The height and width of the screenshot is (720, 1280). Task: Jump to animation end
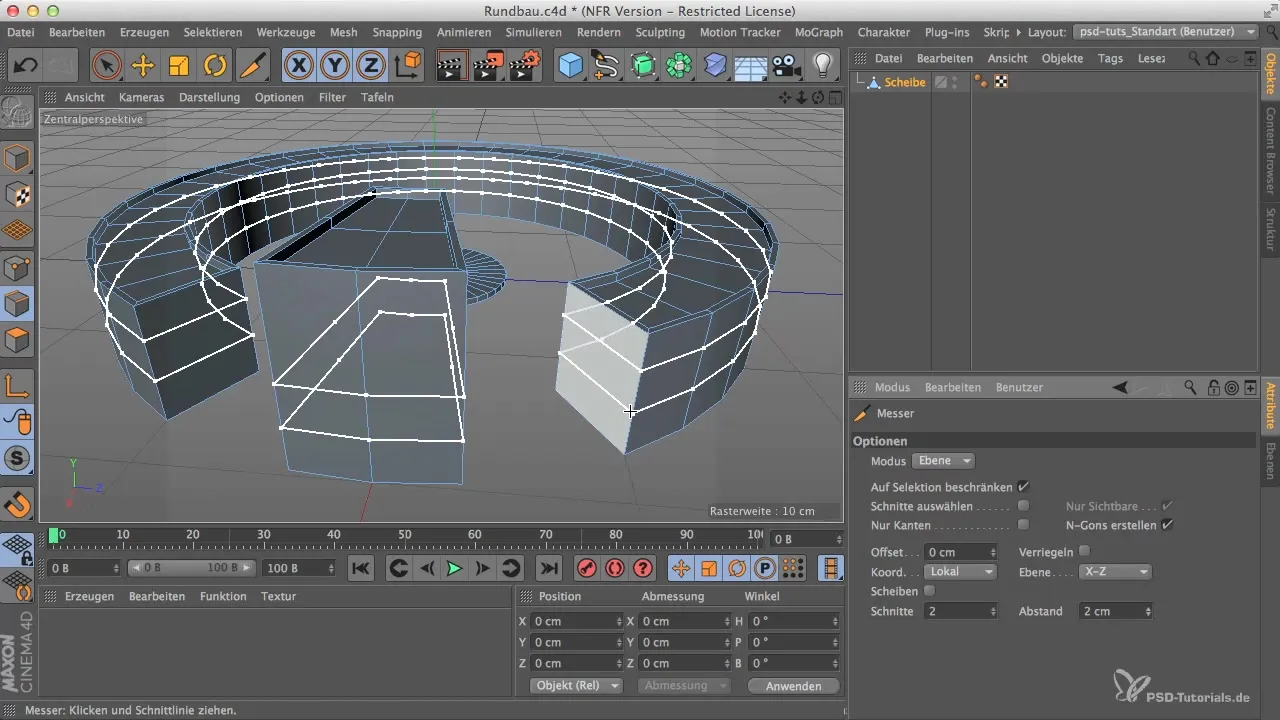tap(549, 568)
